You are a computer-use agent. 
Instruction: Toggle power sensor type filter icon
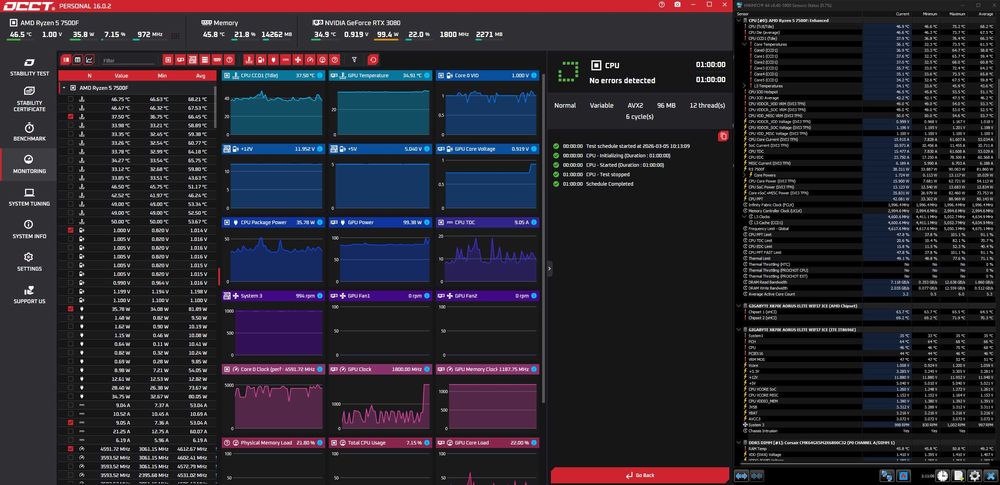273,59
